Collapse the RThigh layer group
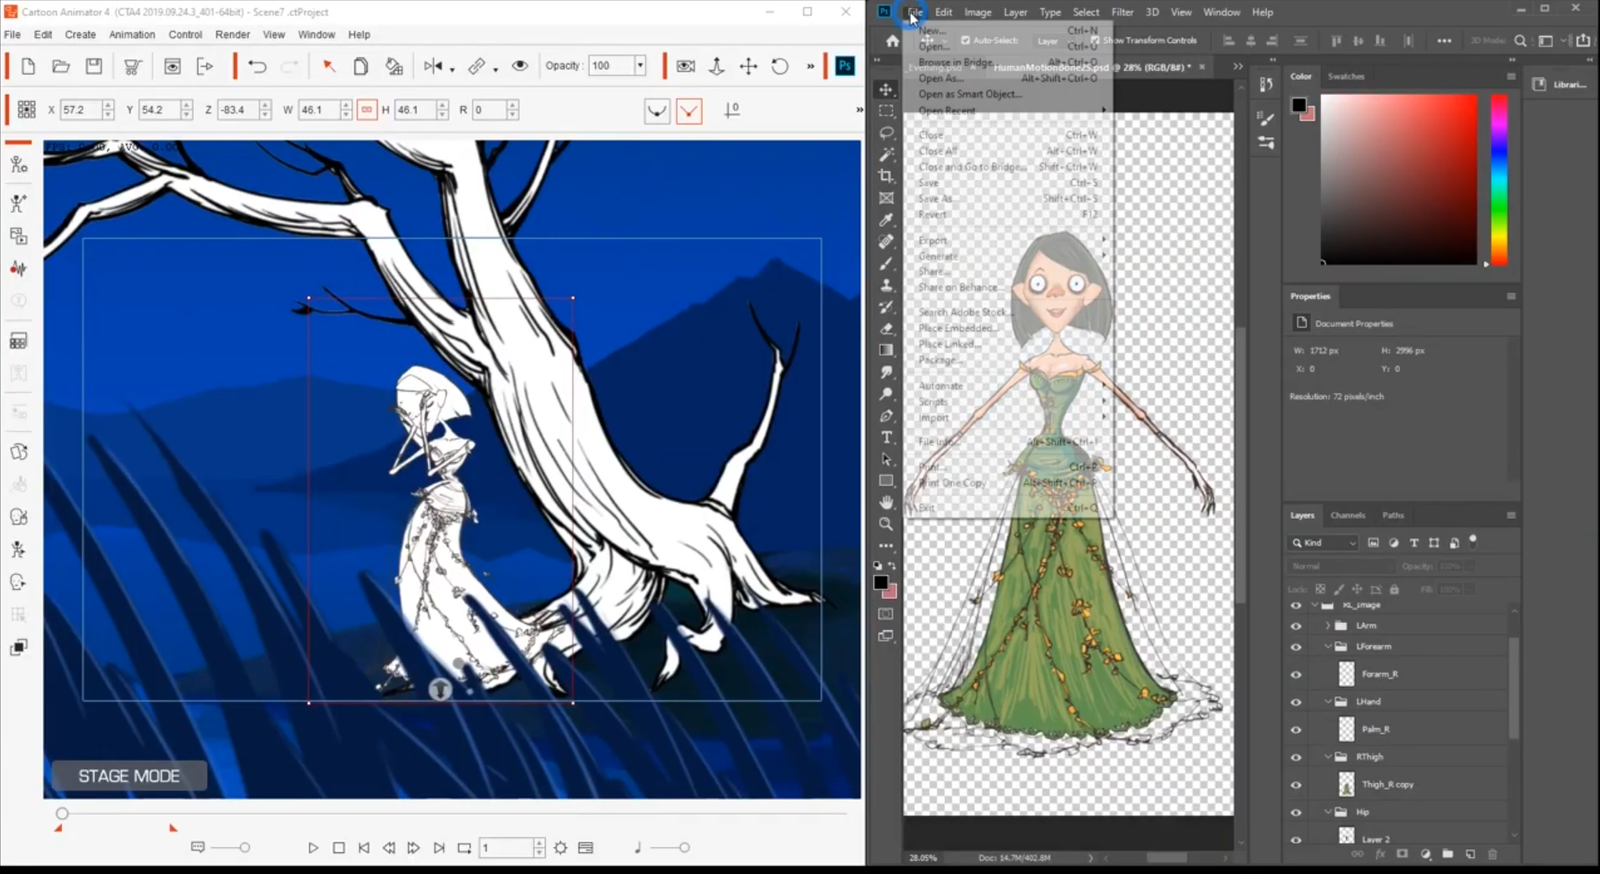Image resolution: width=1600 pixels, height=874 pixels. click(x=1328, y=756)
